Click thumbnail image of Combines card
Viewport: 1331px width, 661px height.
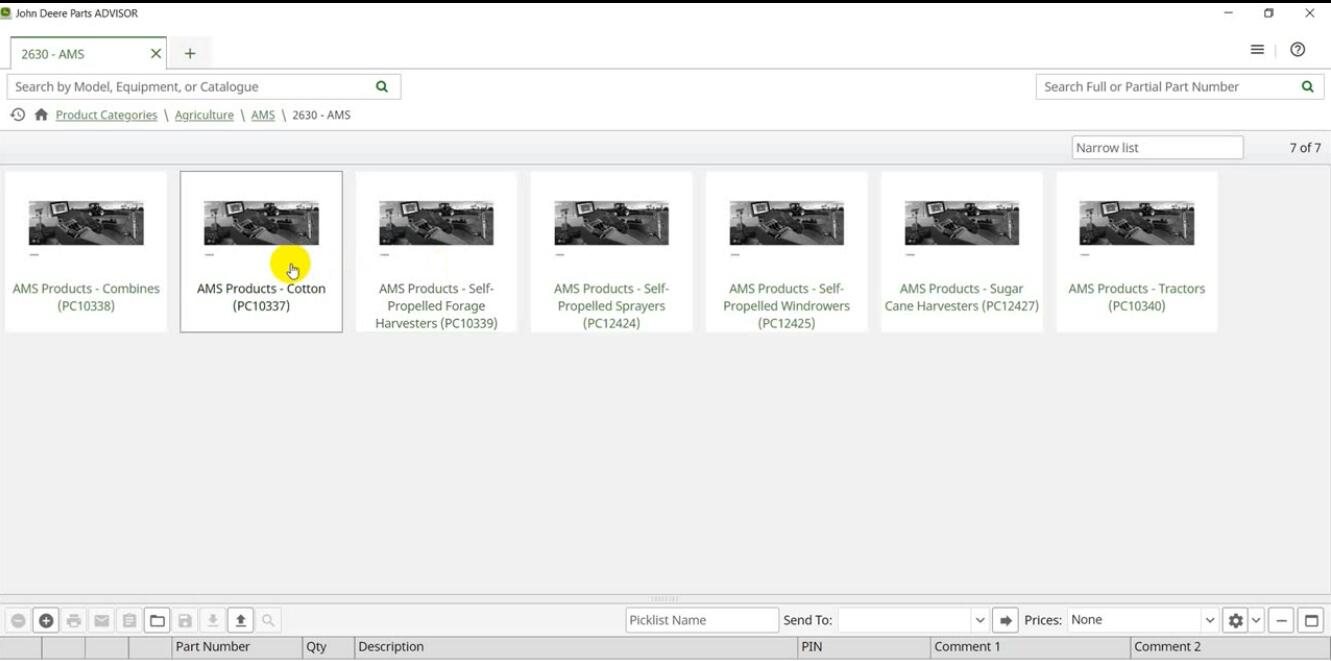(86, 223)
